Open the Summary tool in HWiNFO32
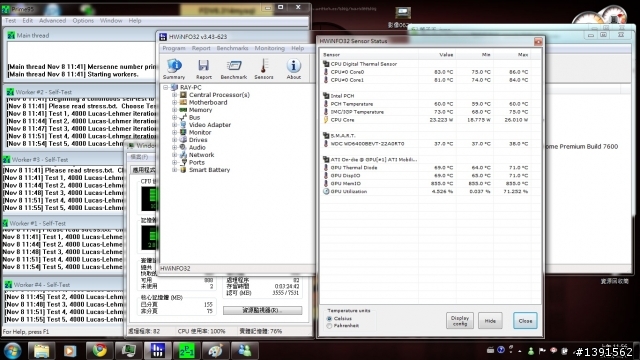 pos(174,68)
